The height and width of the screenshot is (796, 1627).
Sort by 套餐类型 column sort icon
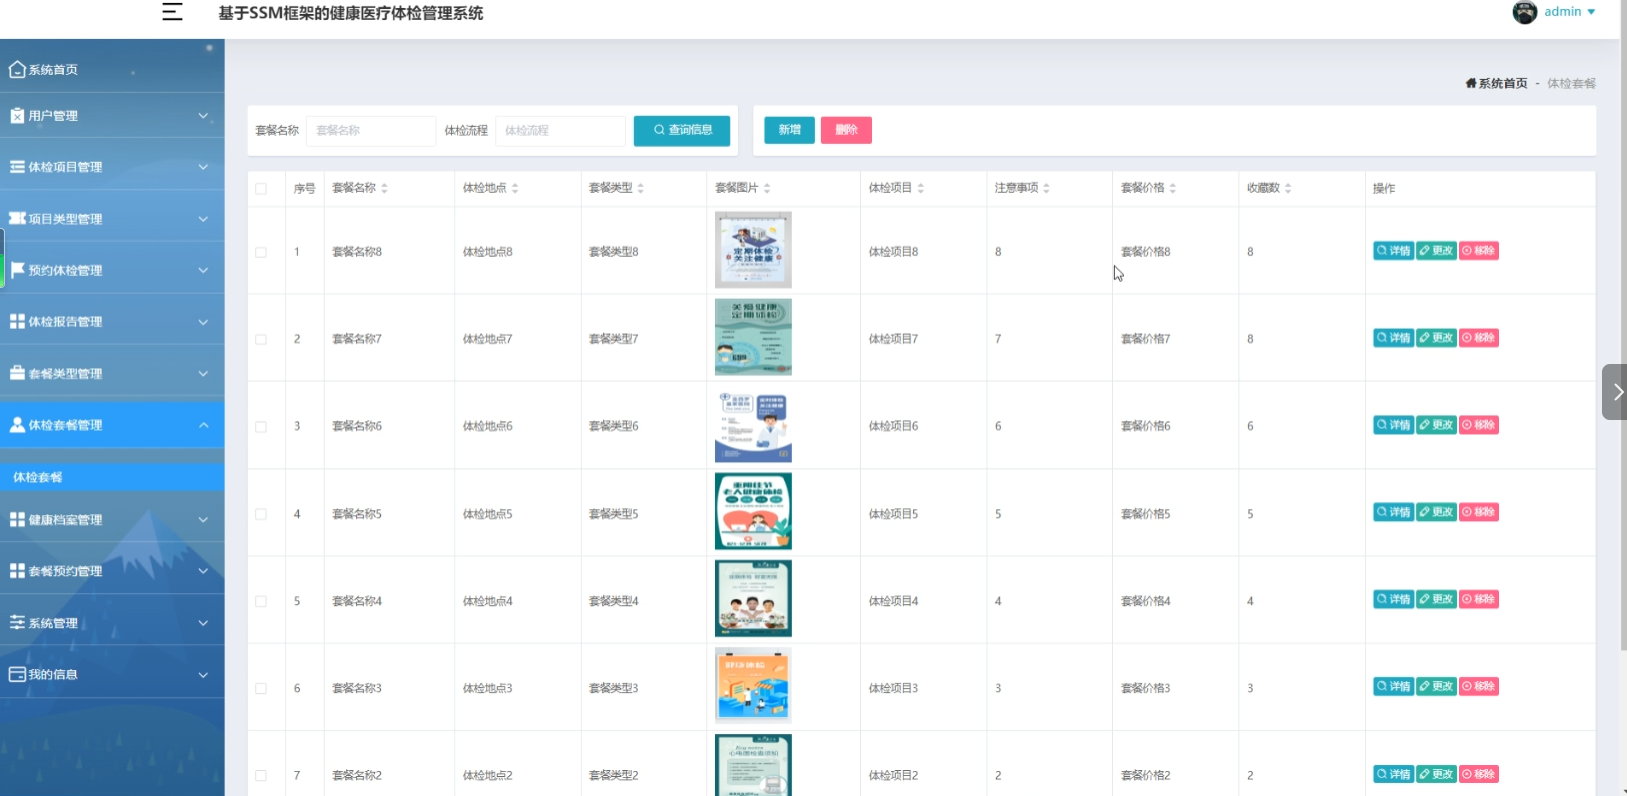coord(641,188)
